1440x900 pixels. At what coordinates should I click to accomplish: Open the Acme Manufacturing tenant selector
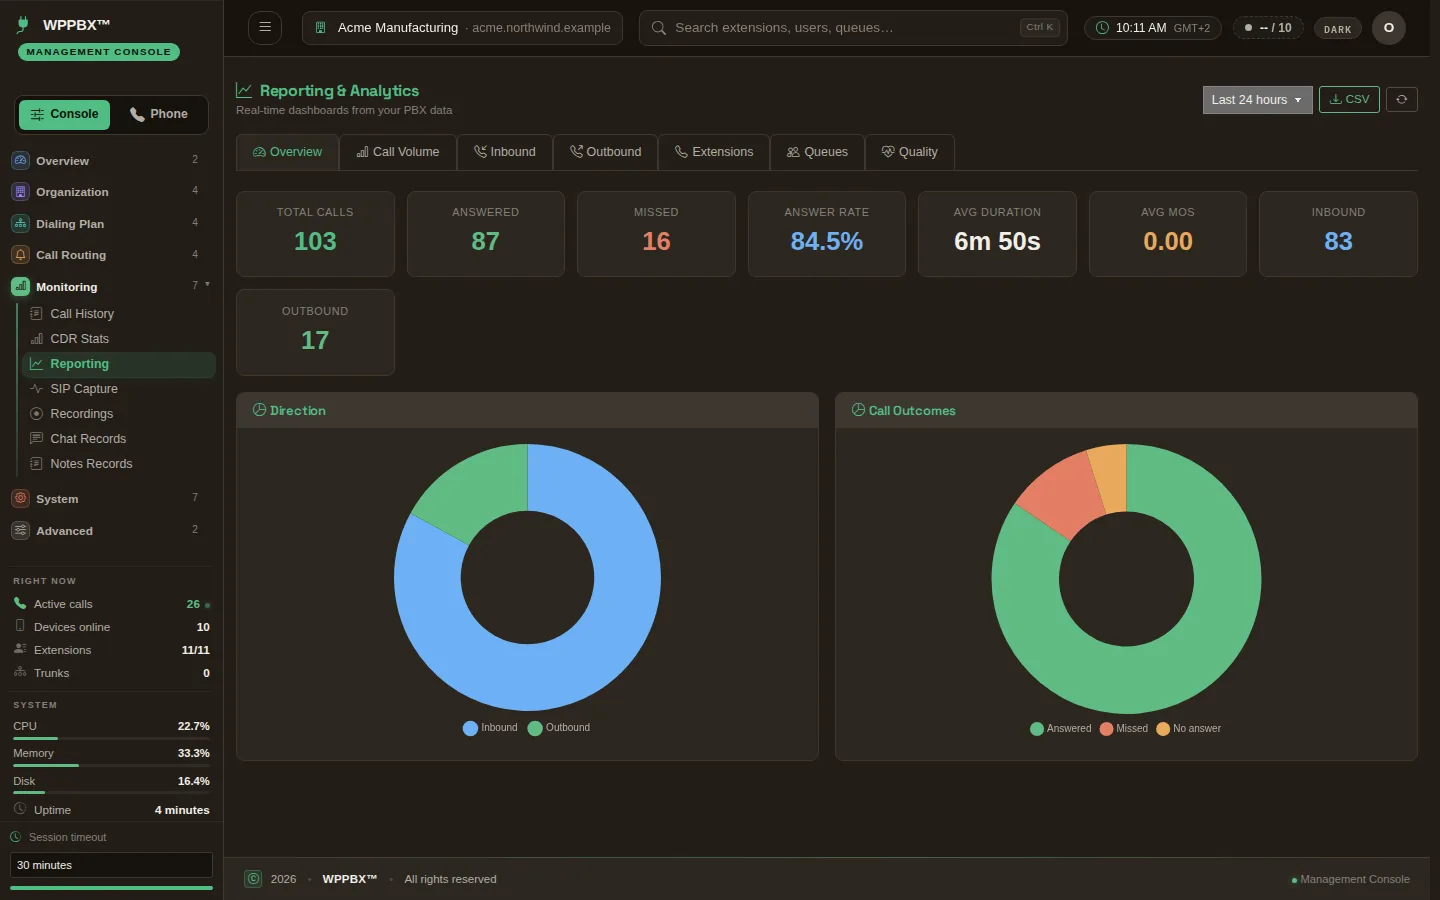tap(462, 28)
